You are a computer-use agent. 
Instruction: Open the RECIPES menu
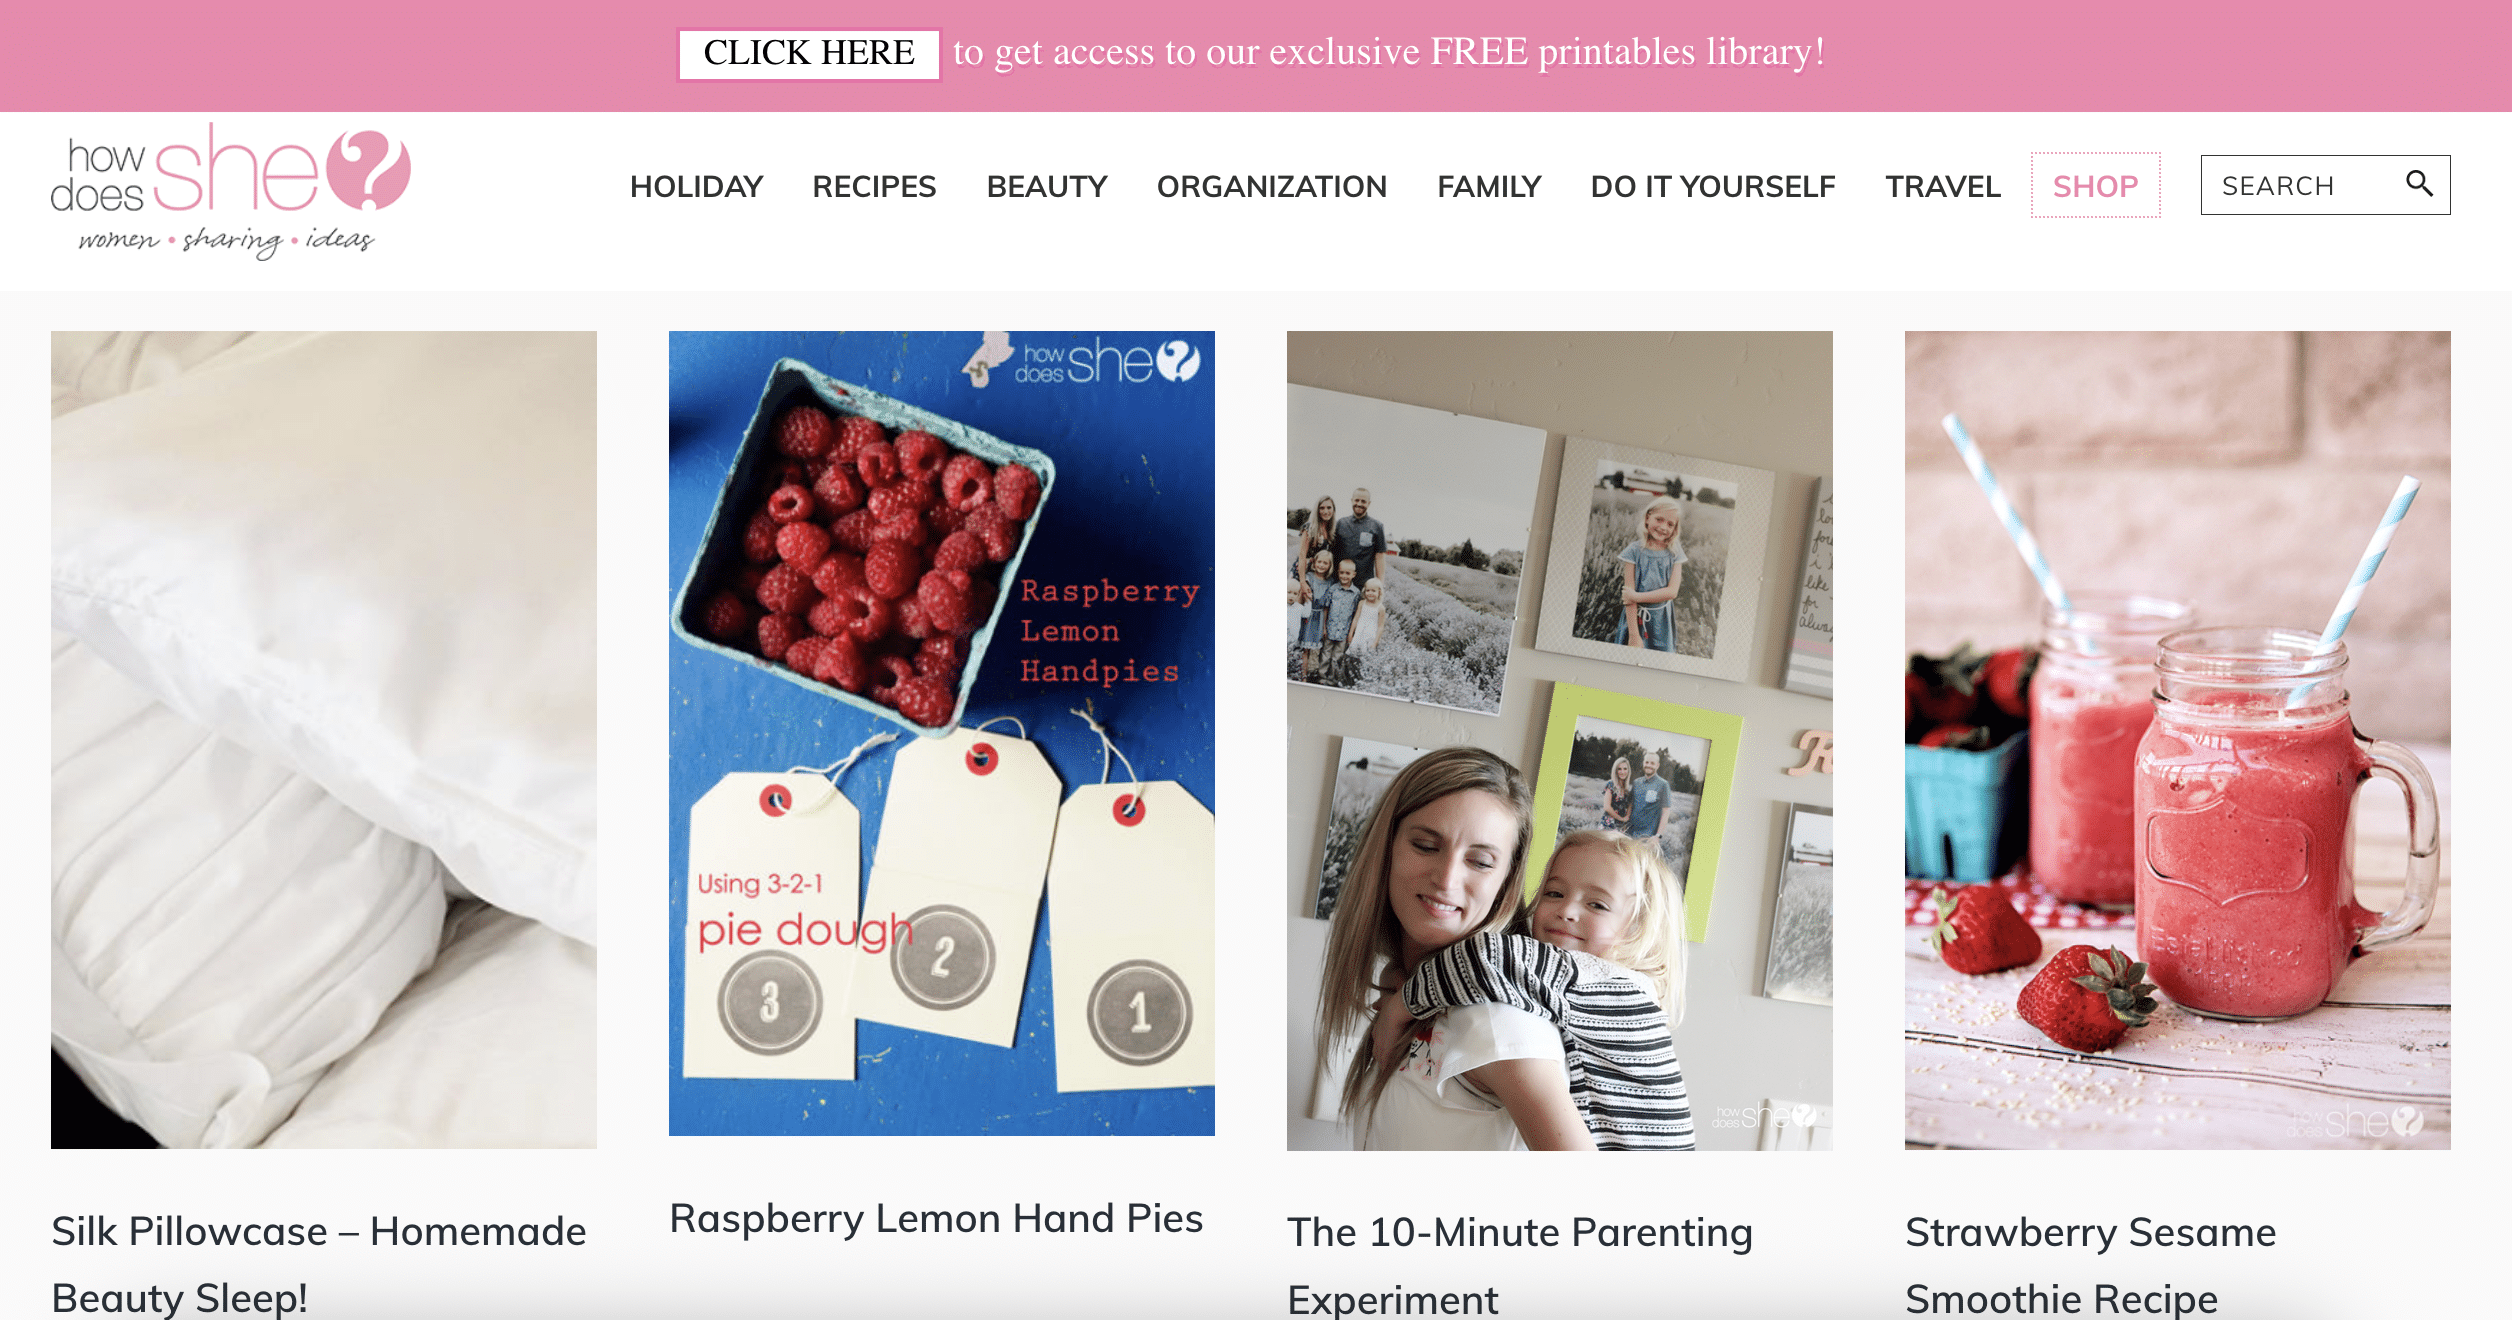tap(874, 186)
